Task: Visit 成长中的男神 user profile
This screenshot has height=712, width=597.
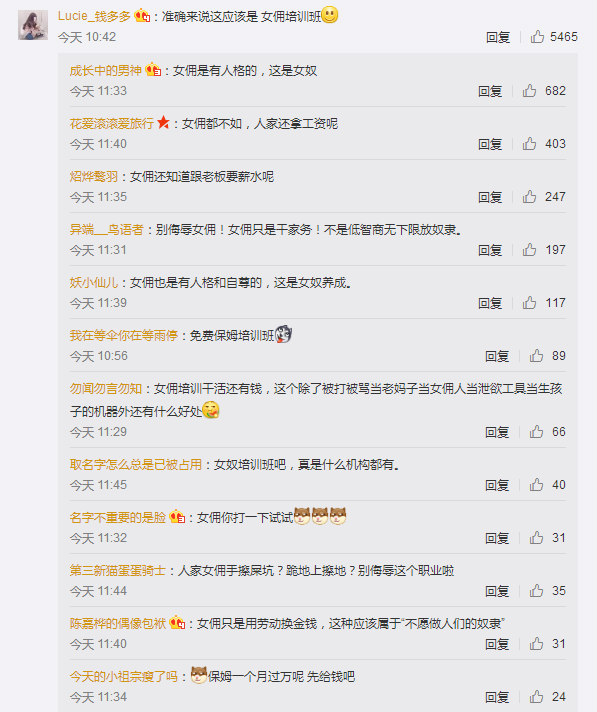Action: (106, 70)
